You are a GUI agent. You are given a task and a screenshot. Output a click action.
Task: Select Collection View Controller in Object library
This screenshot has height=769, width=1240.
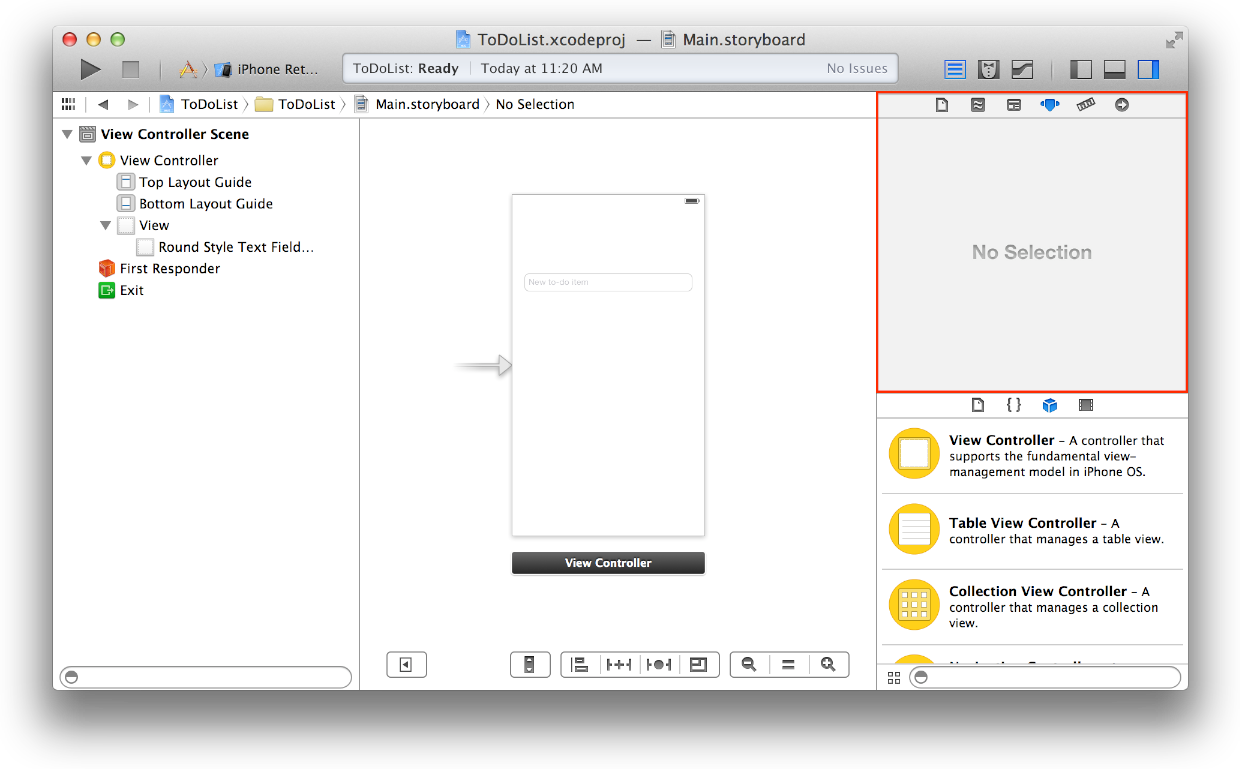click(x=1032, y=606)
